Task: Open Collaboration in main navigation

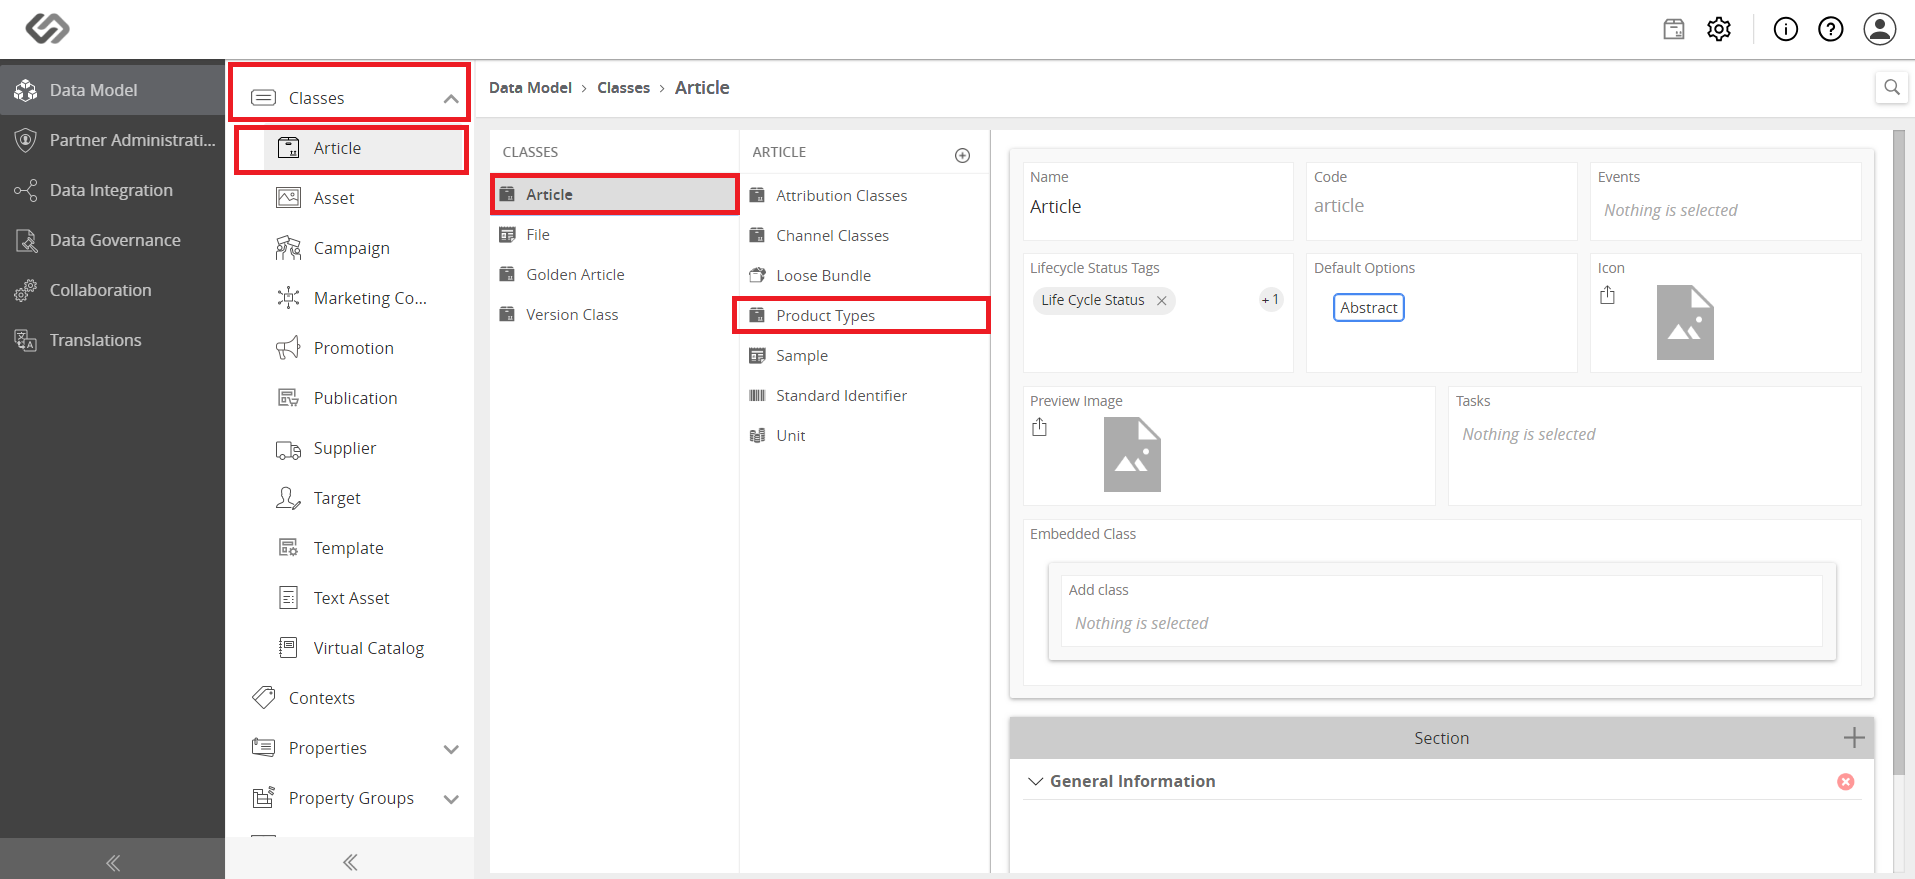Action: 112,290
